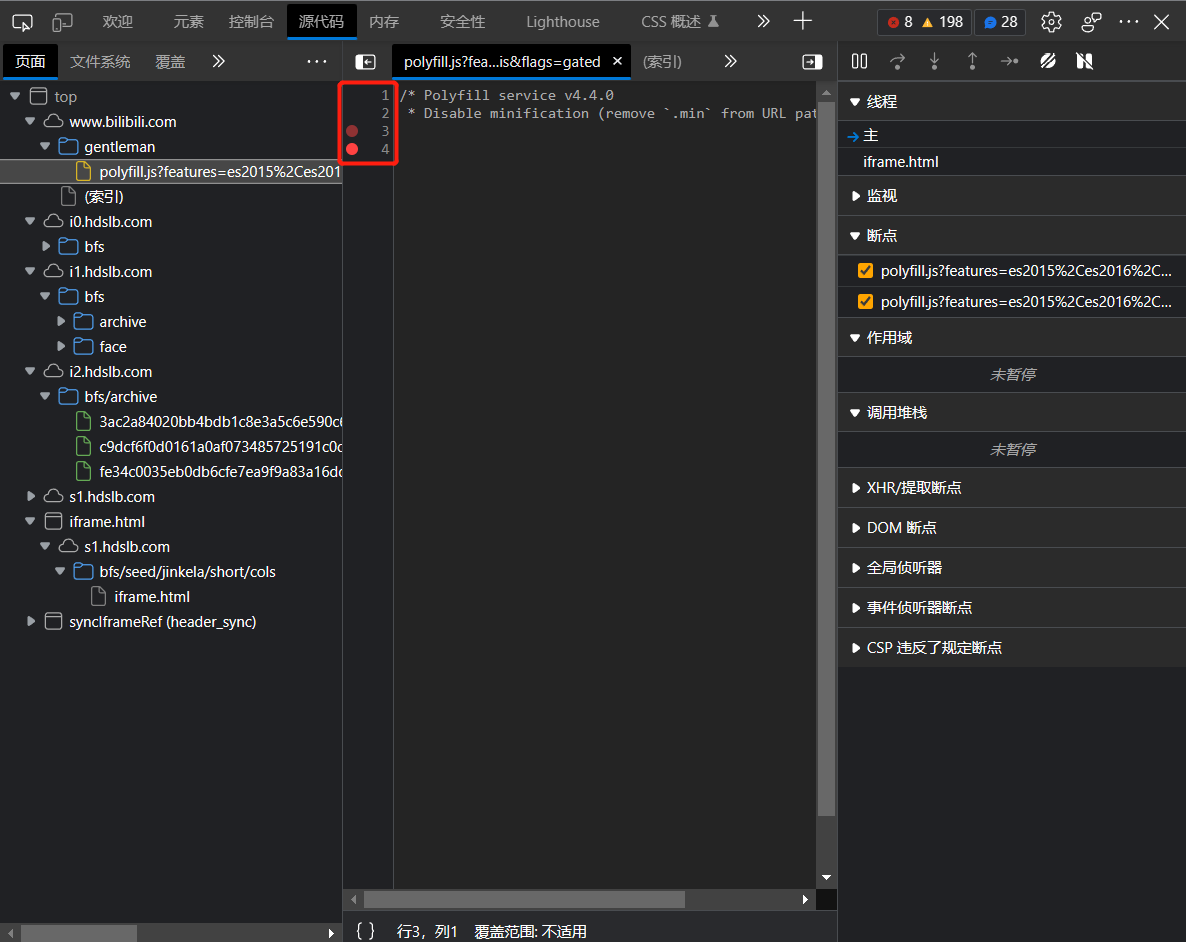The image size is (1186, 942).
Task: Expand the s1.hdslb.com top-level domain
Action: 30,496
